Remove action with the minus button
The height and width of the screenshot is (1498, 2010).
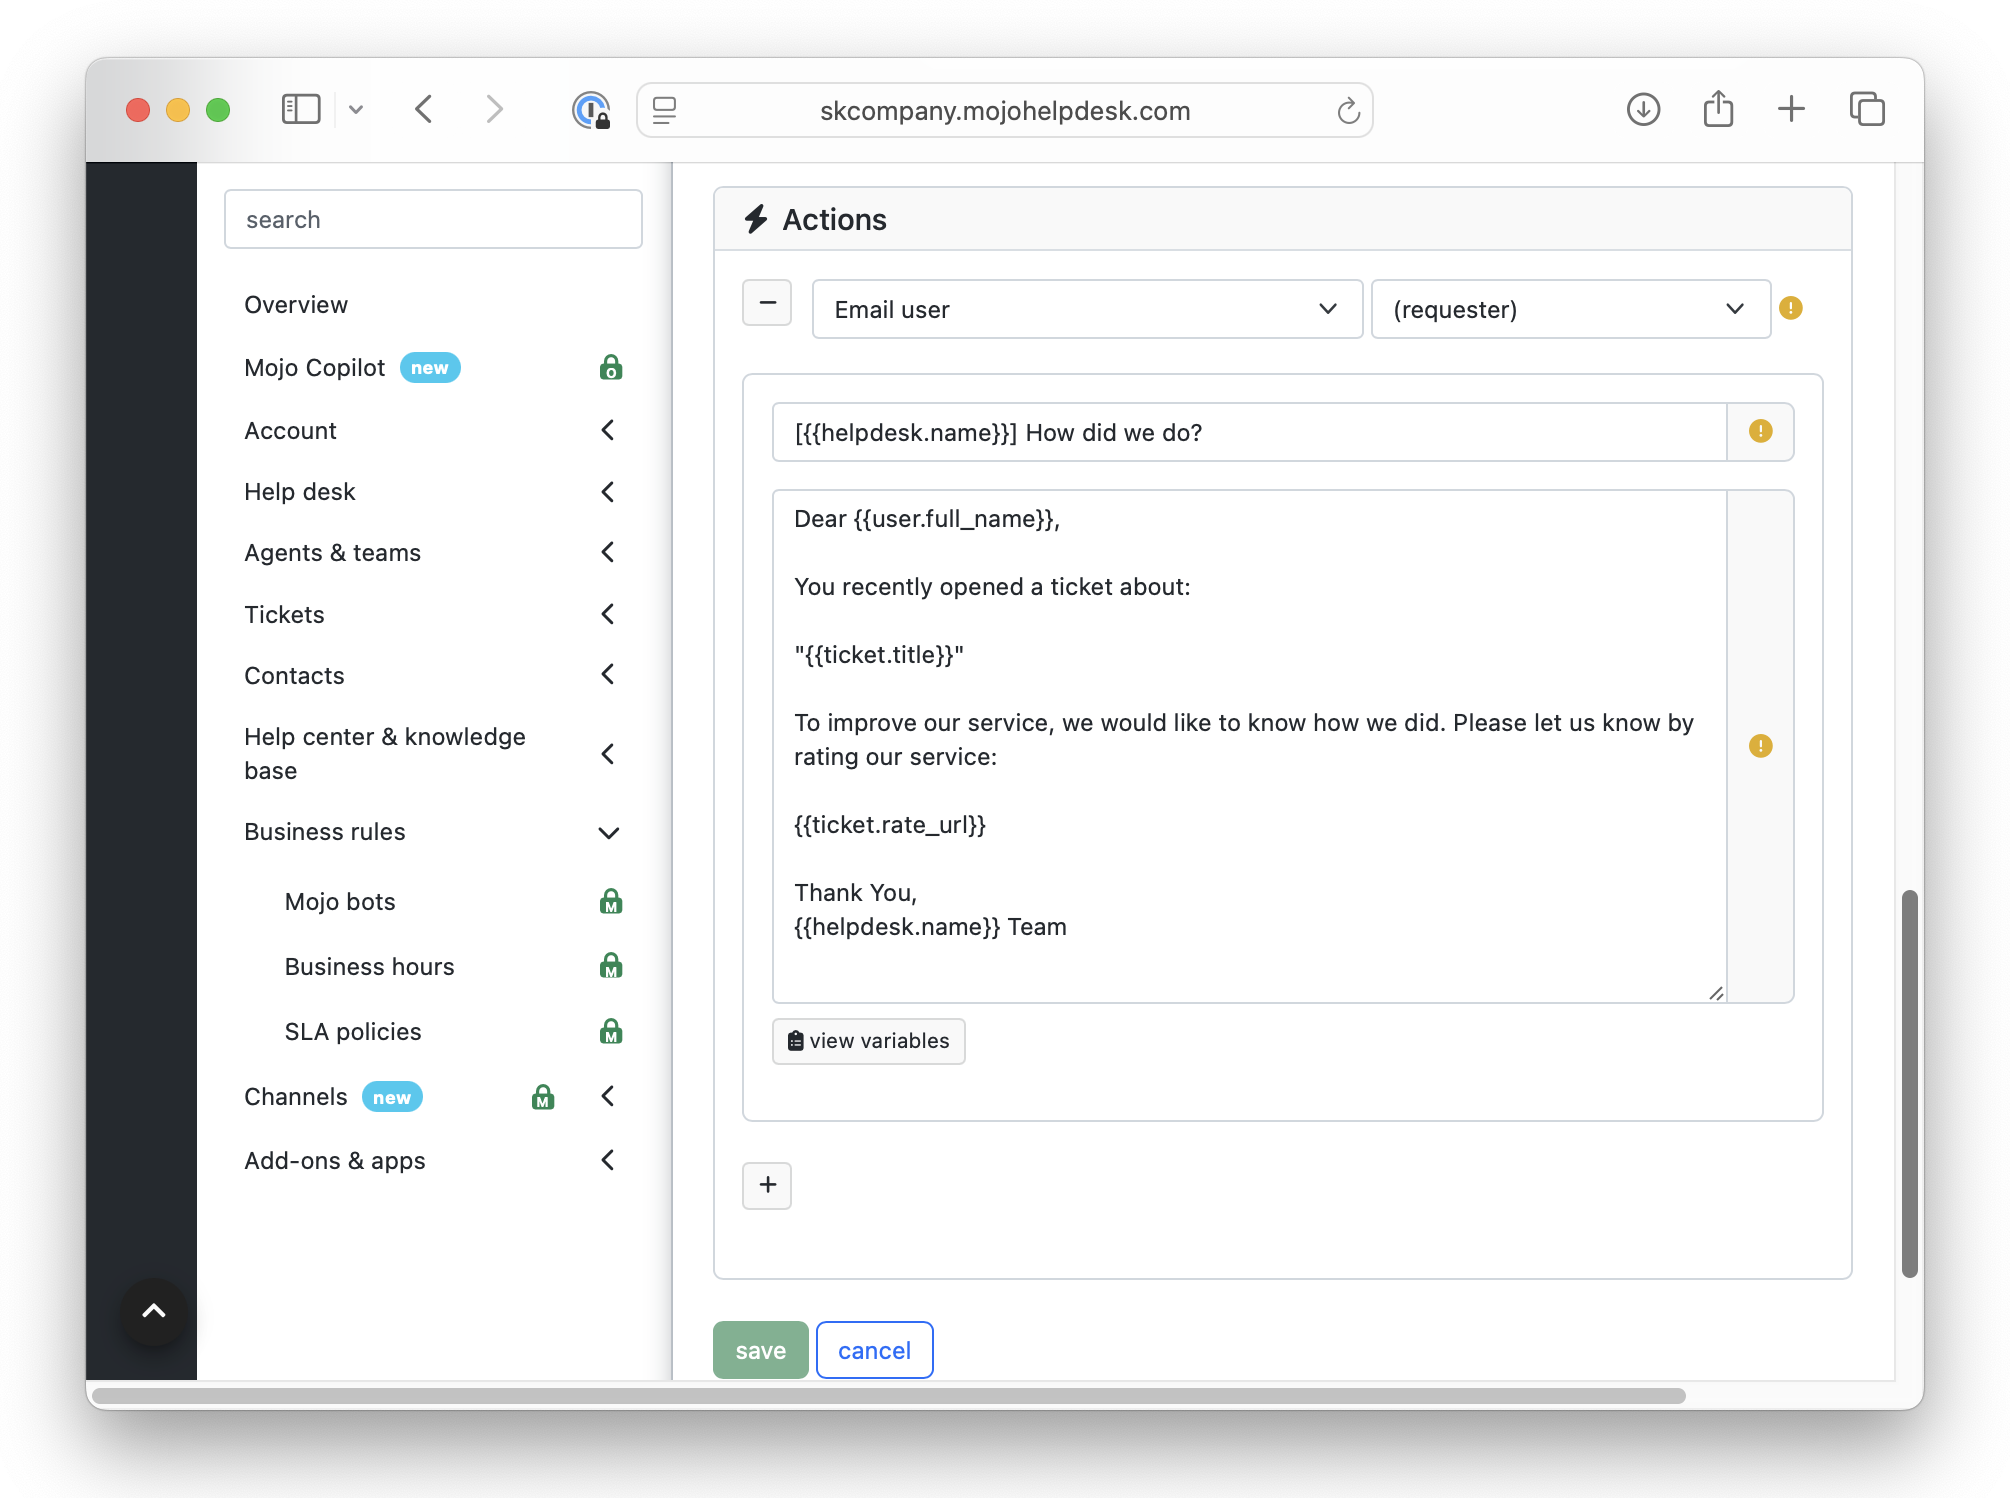[x=767, y=303]
